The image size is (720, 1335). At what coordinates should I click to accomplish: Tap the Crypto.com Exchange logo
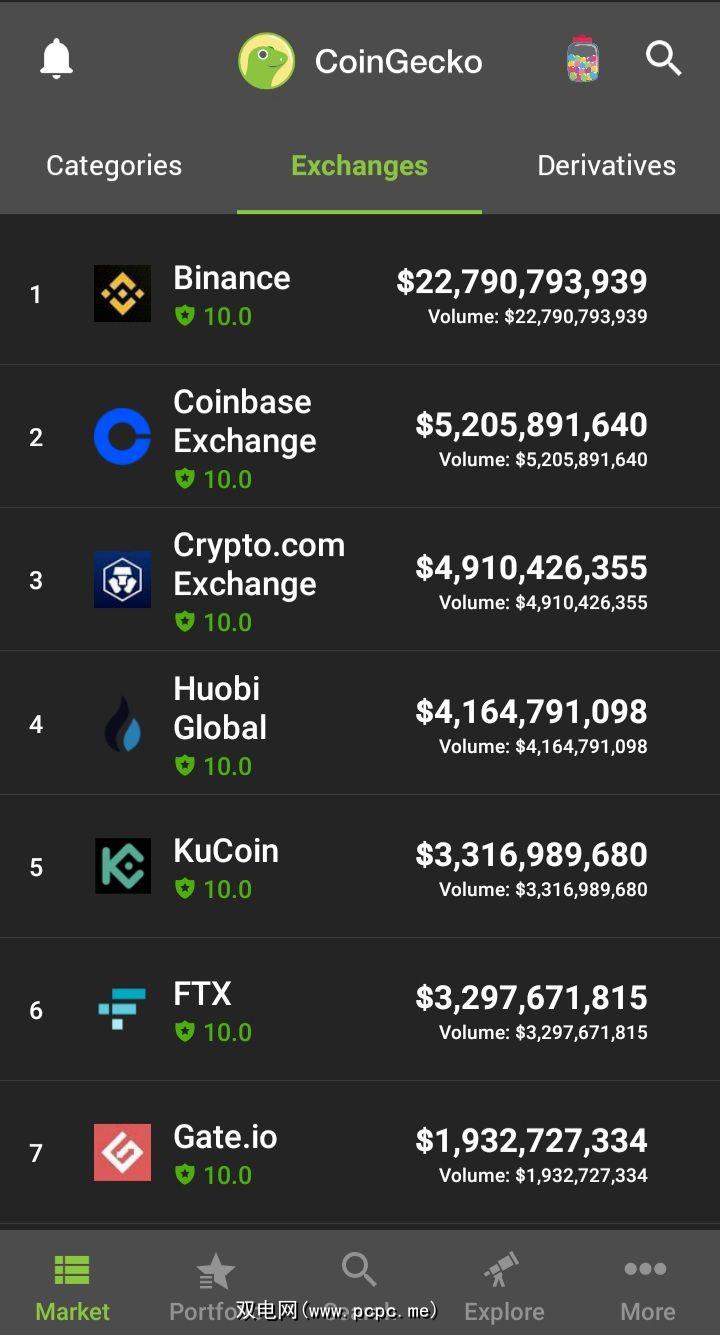coord(122,580)
